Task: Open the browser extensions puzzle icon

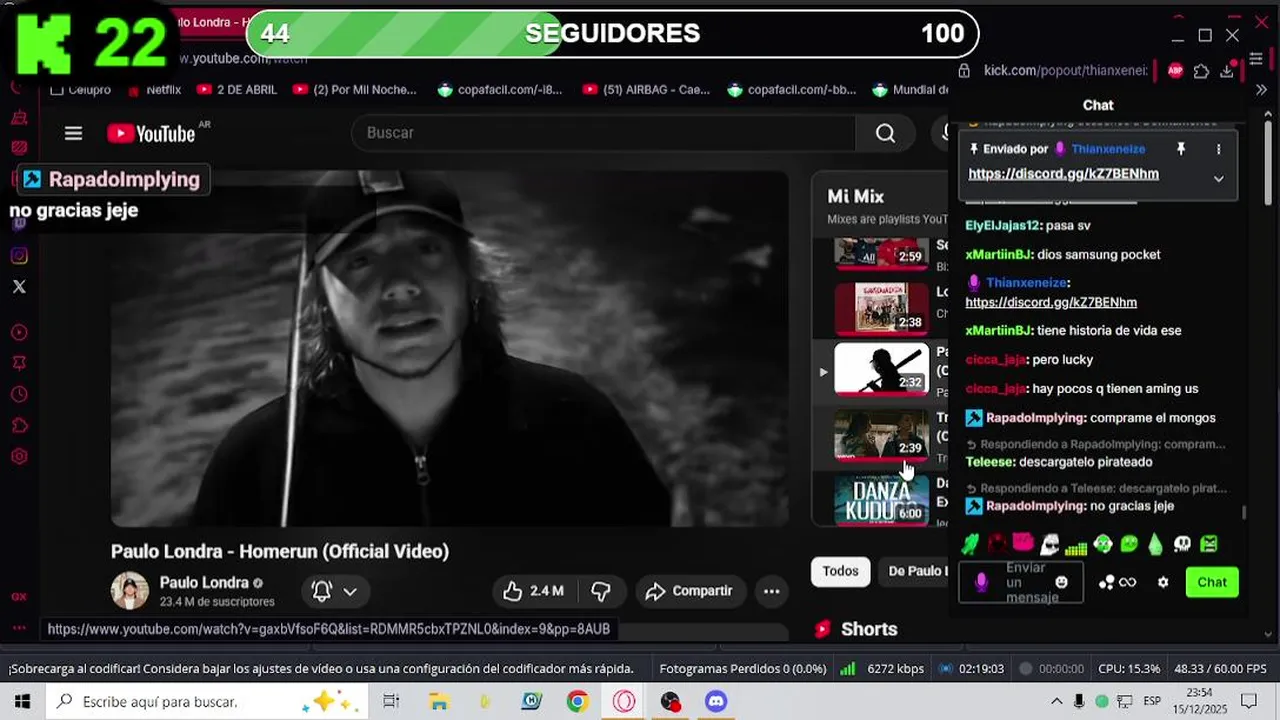Action: coord(1201,71)
